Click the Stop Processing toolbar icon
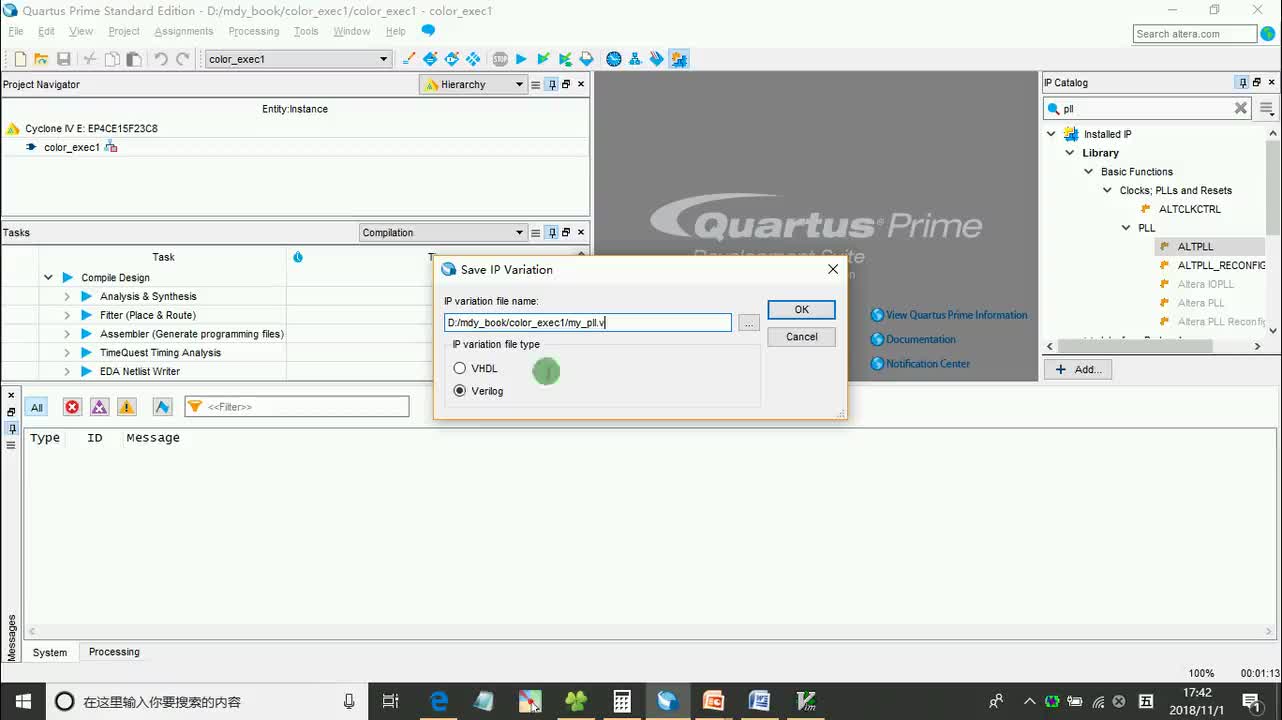 coord(500,59)
